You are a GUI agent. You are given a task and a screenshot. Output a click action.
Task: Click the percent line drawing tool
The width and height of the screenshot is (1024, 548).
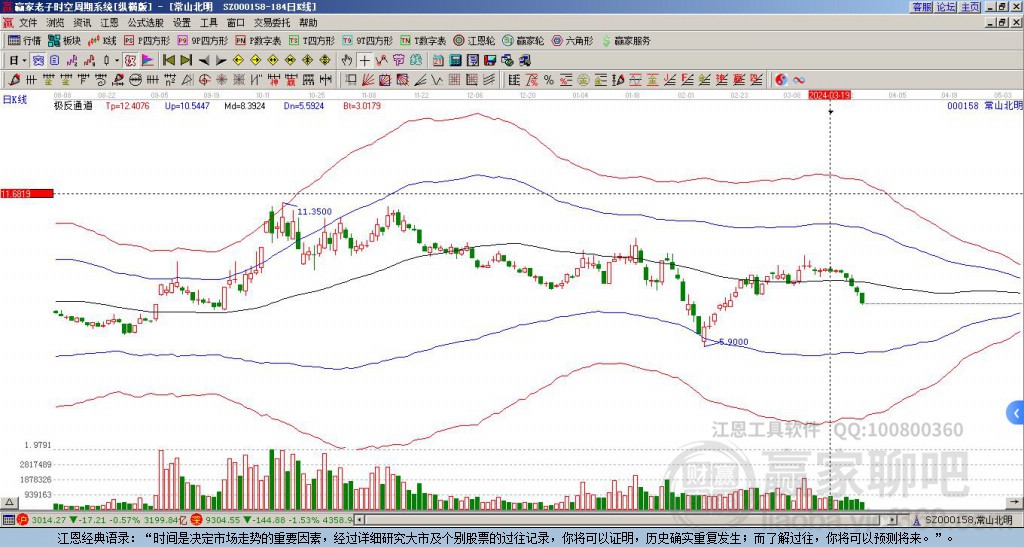tap(549, 79)
